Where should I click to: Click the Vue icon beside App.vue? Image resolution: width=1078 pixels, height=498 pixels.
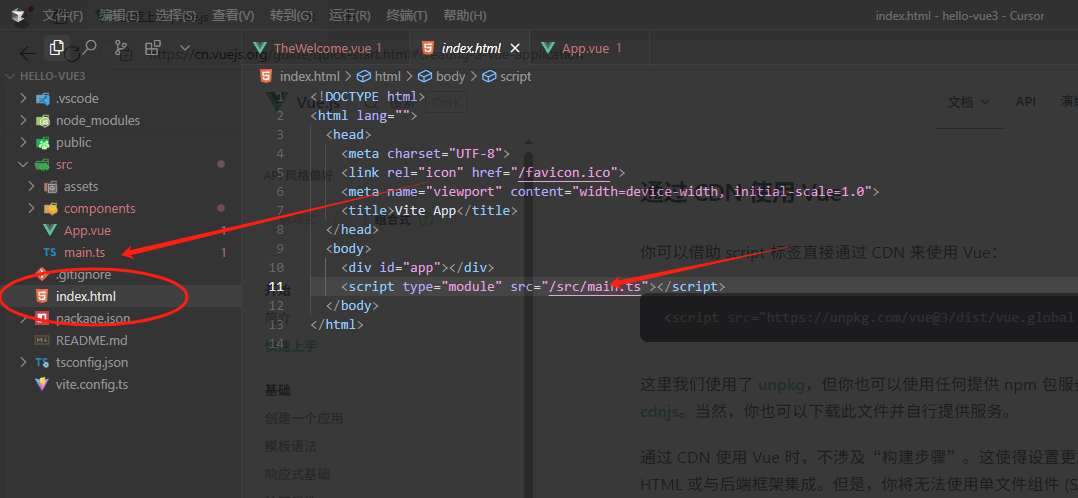pyautogui.click(x=50, y=230)
